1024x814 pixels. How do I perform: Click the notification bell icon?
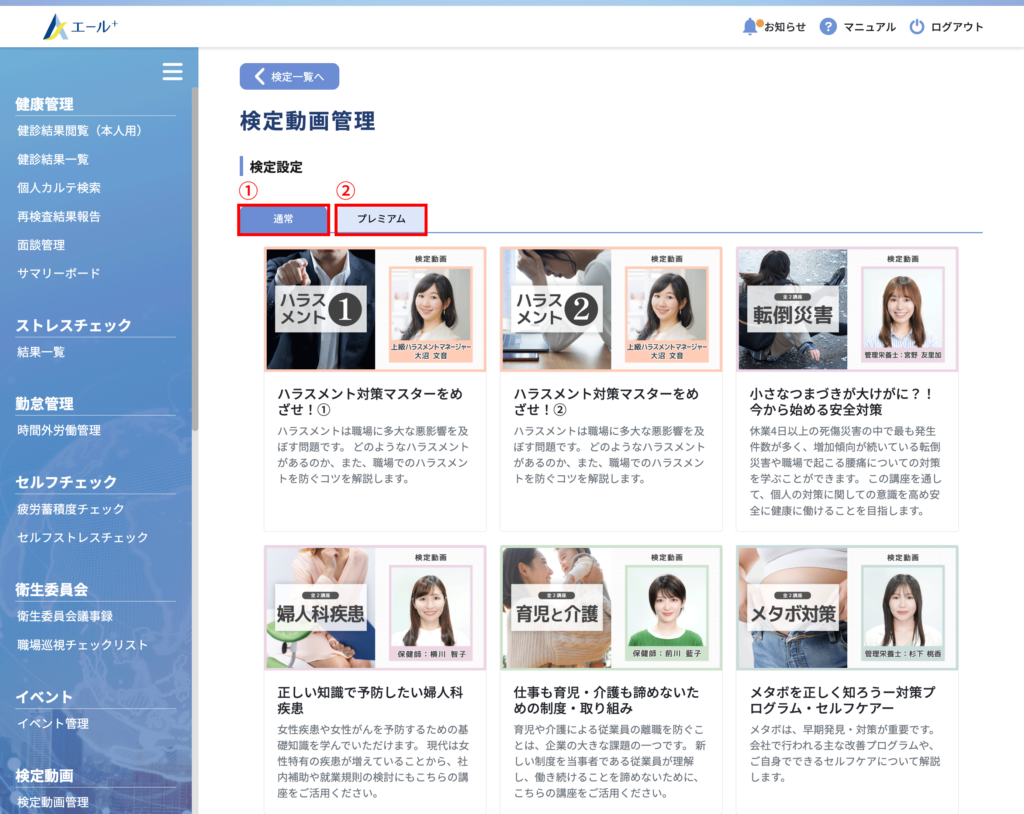pyautogui.click(x=751, y=27)
